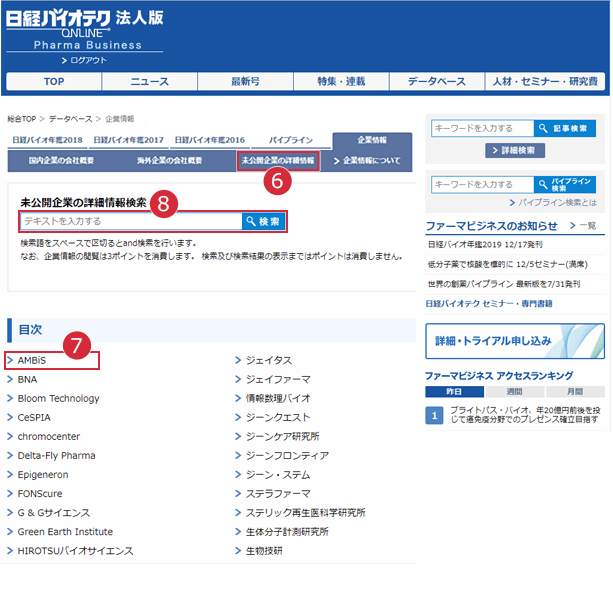Viewport: 613px width, 601px height.
Task: Switch to 日経バイオ年鑑2016 tab
Action: (x=210, y=140)
